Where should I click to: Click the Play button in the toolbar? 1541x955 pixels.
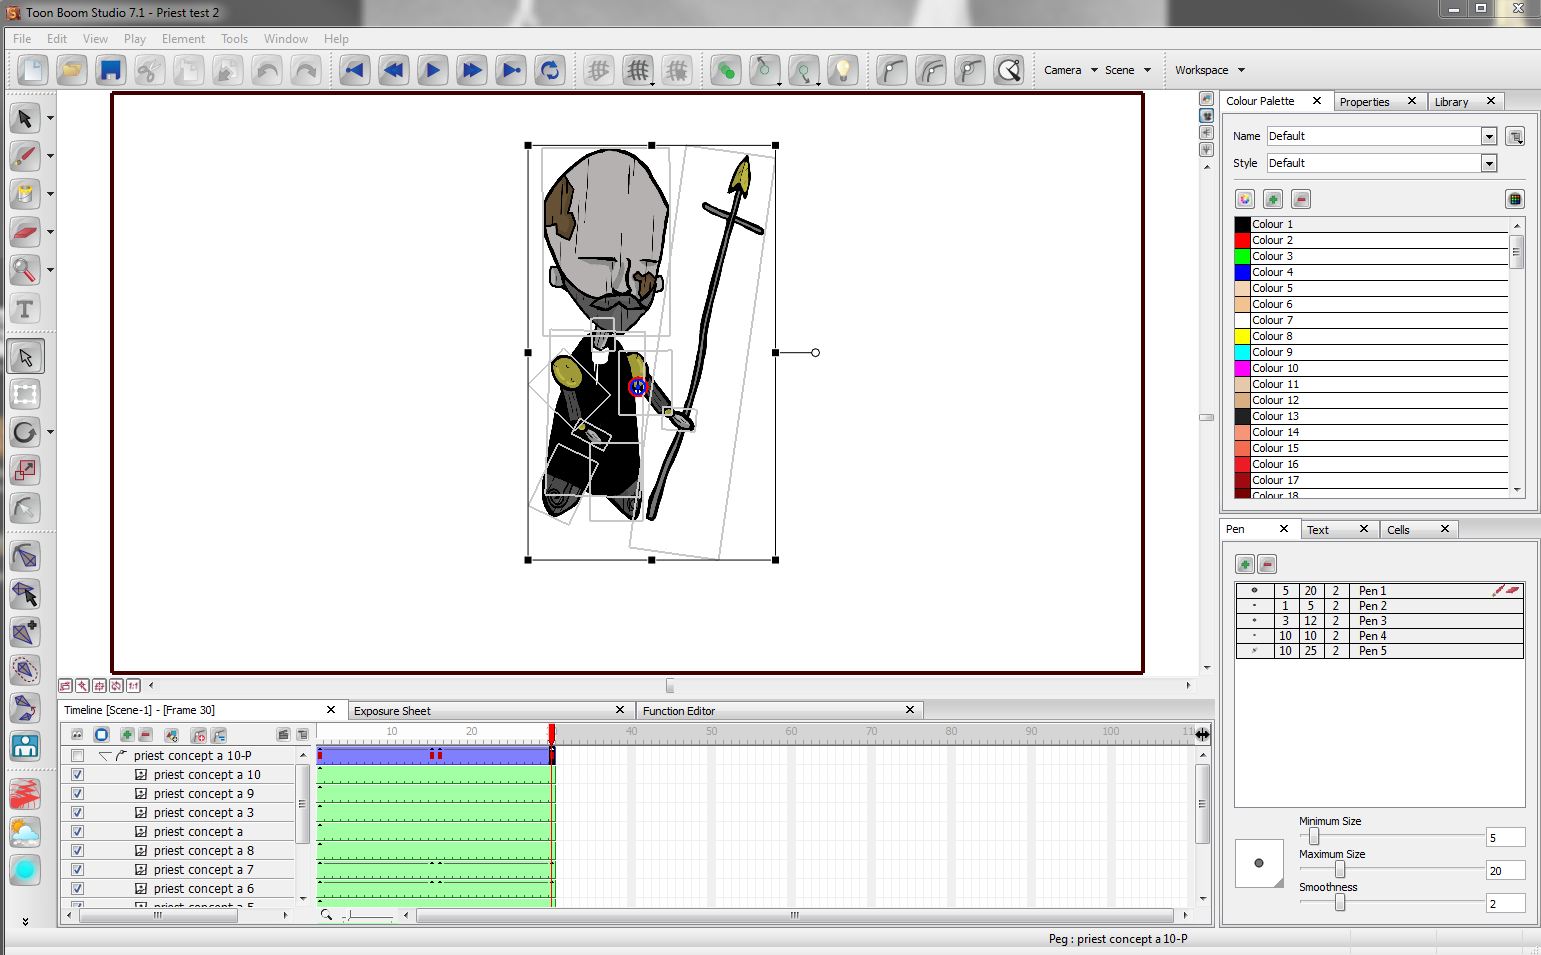433,70
